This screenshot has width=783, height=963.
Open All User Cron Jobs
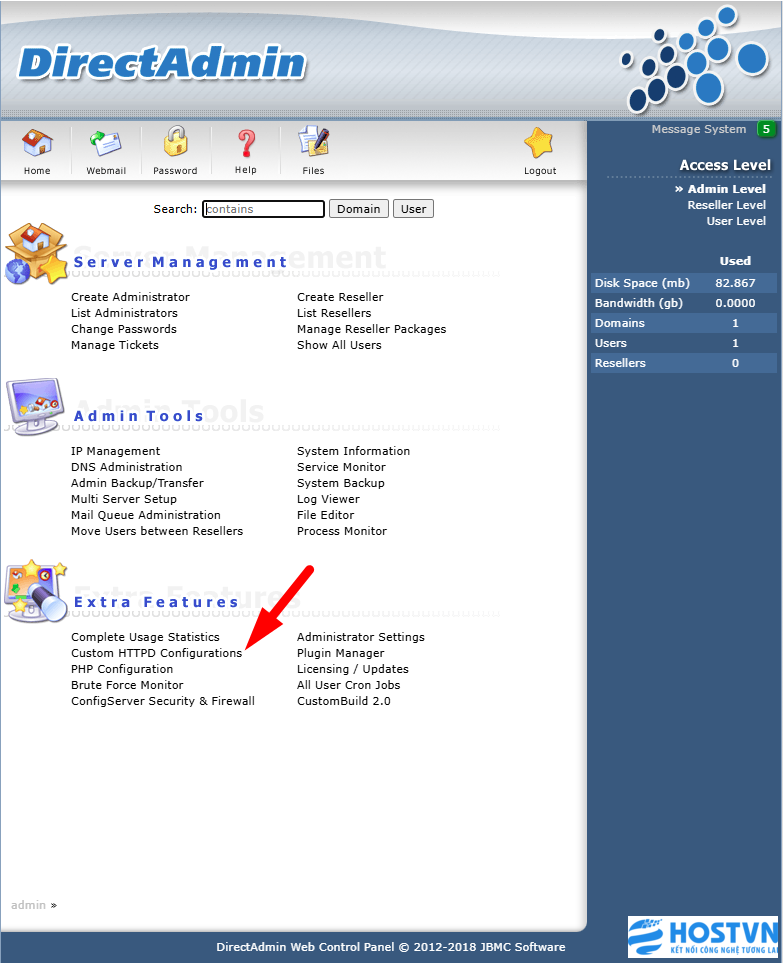(x=349, y=685)
